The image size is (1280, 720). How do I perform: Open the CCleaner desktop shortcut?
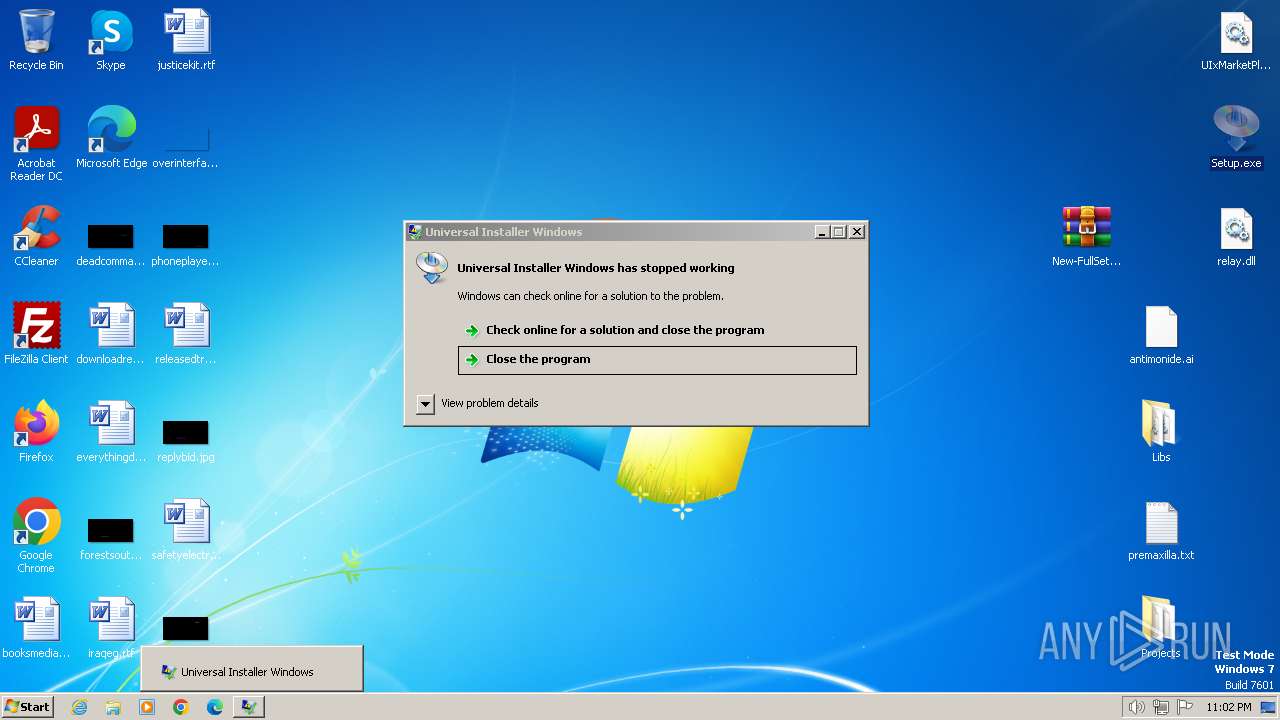pos(36,236)
